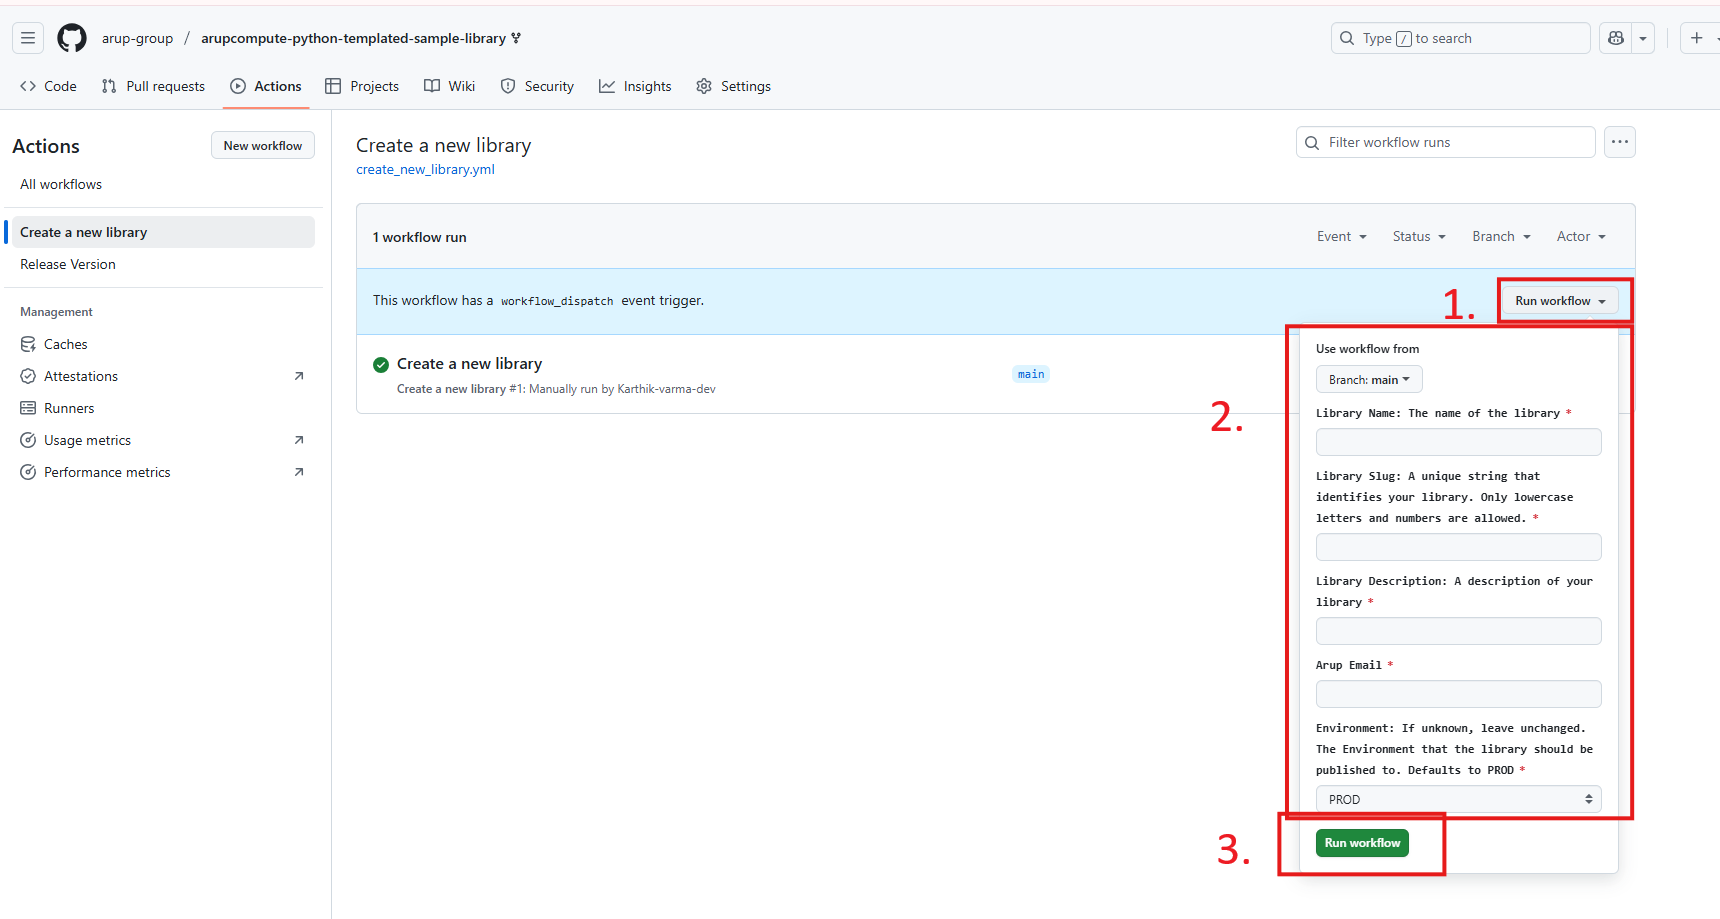
Task: Click the Pull requests tab icon
Action: click(x=109, y=86)
